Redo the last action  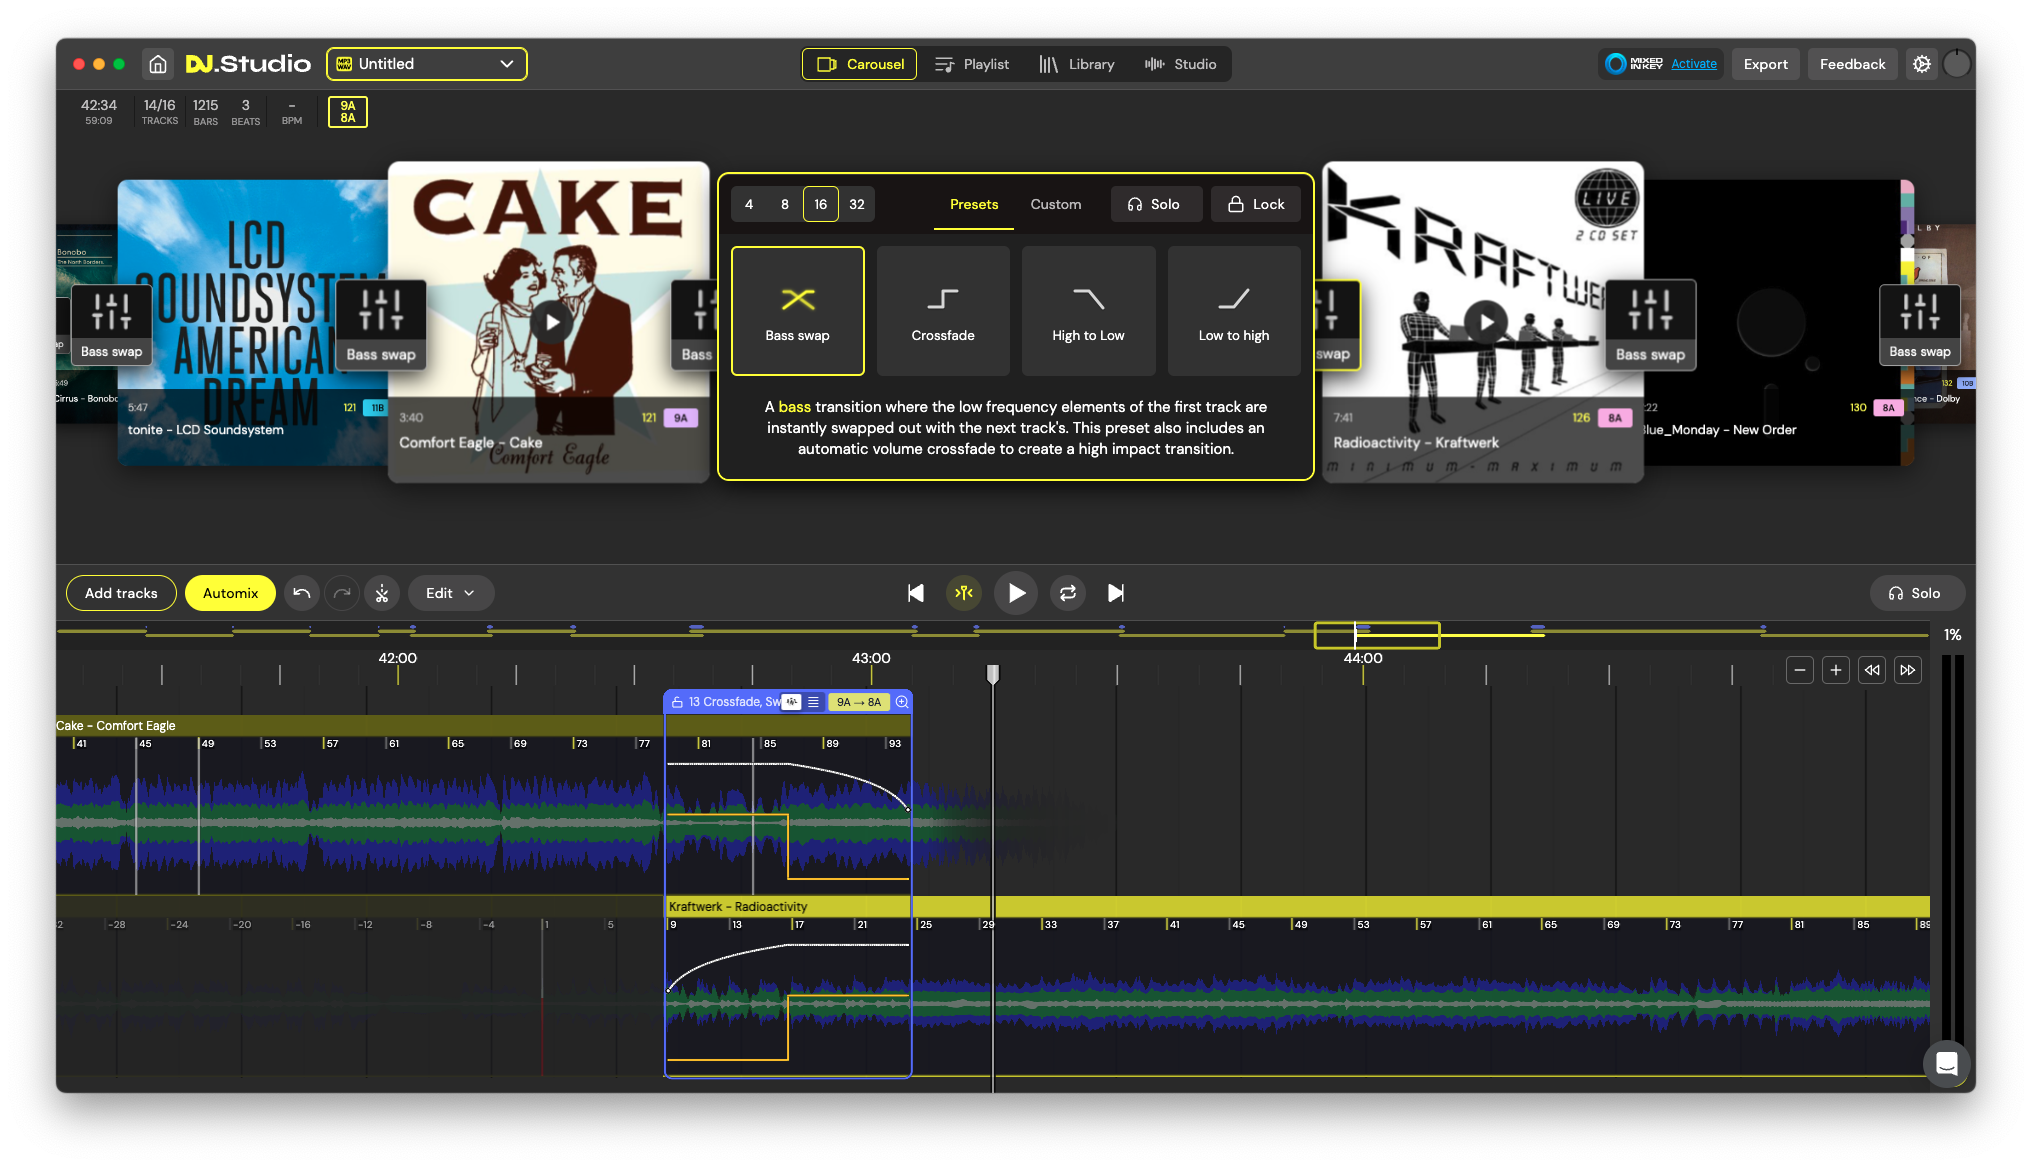[x=342, y=593]
